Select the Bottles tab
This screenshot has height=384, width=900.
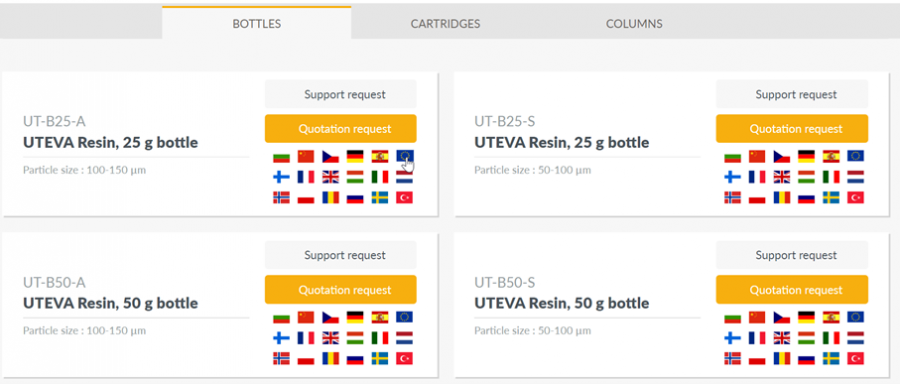(257, 24)
